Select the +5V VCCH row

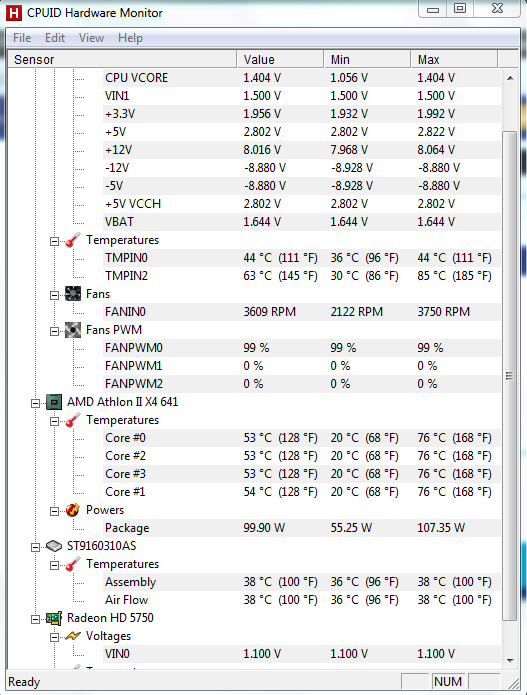coord(302,204)
